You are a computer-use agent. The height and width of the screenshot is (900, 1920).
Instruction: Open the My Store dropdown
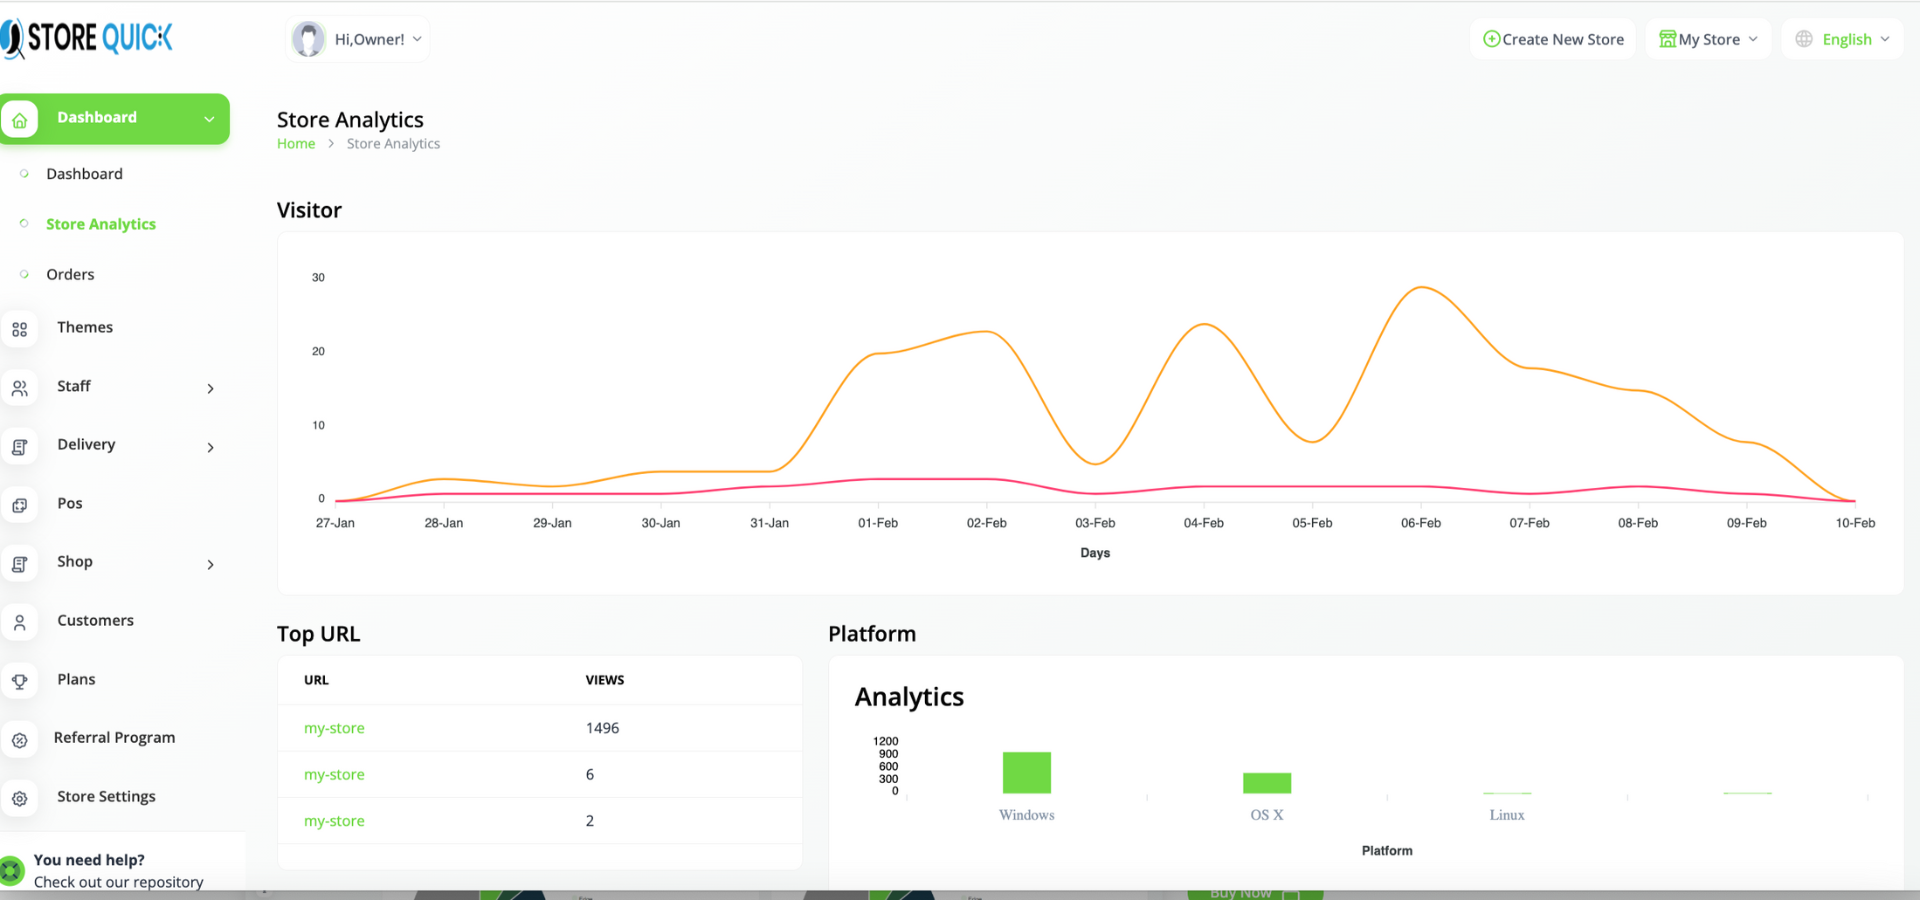(1707, 39)
